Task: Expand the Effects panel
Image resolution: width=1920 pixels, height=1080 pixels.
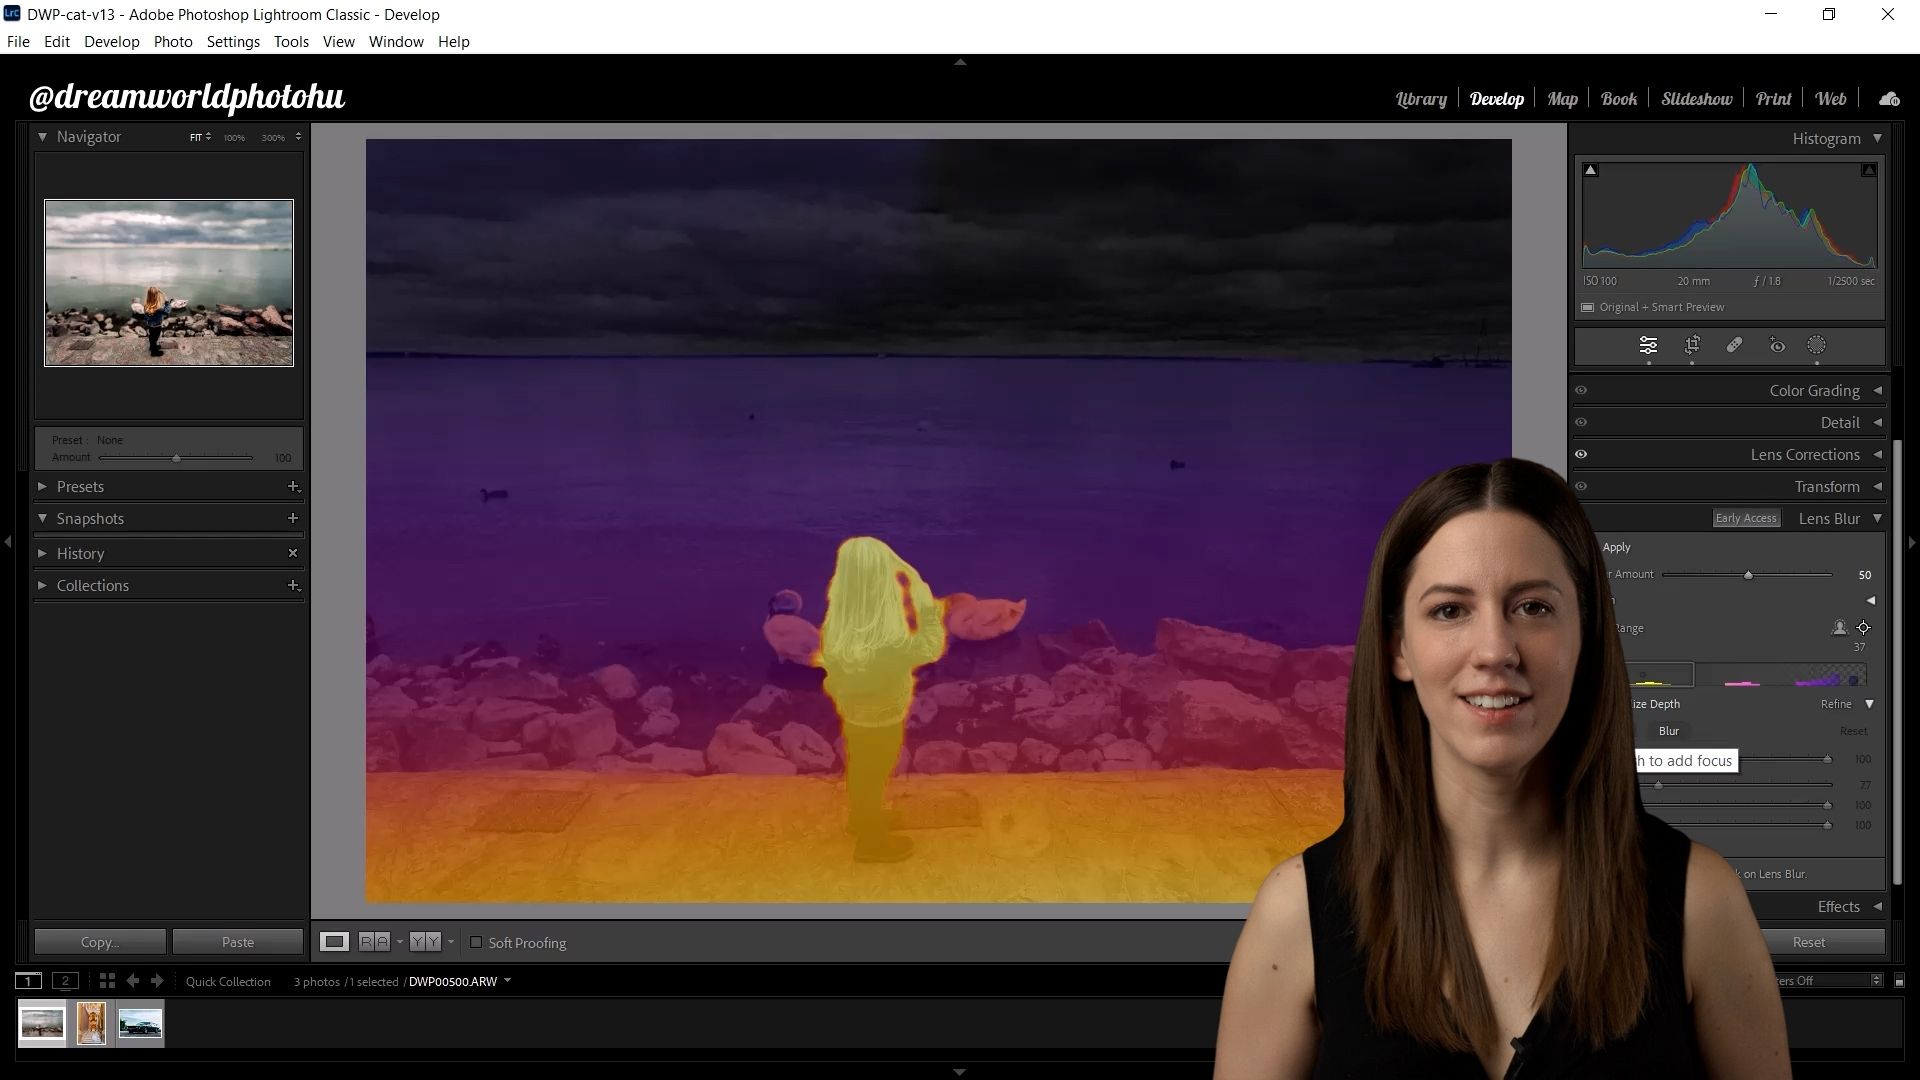Action: click(x=1877, y=907)
